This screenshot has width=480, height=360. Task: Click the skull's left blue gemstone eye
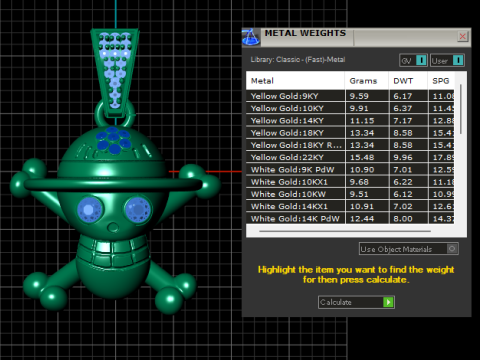point(89,210)
